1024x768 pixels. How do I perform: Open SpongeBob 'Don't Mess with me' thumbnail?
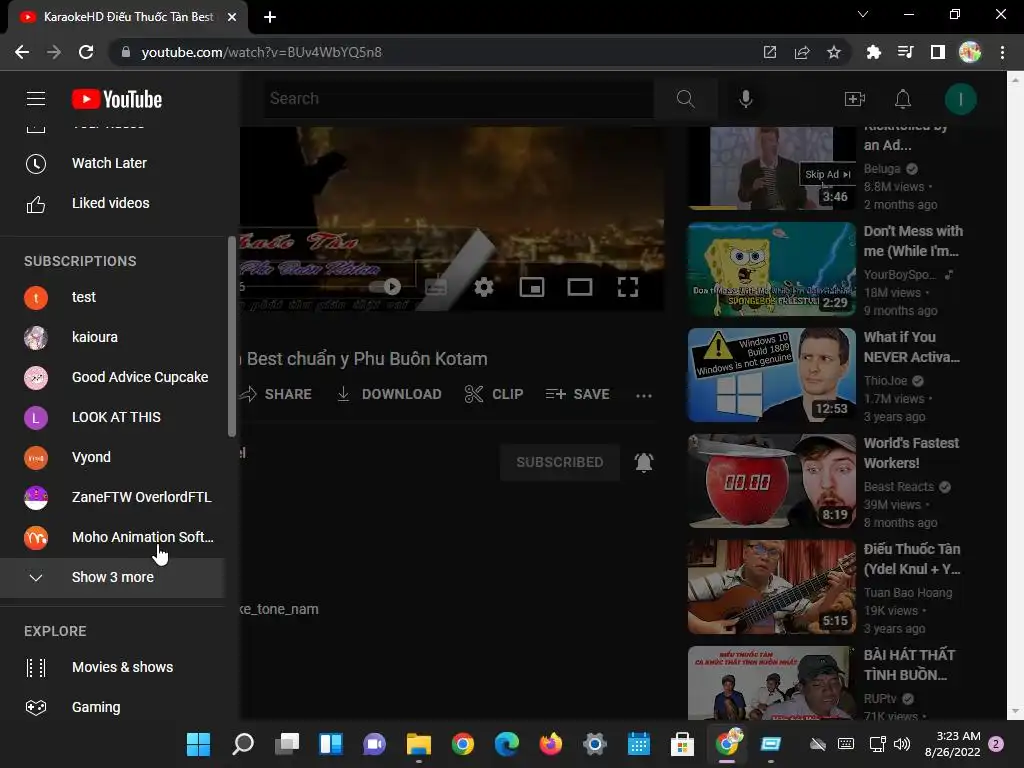[x=771, y=269]
